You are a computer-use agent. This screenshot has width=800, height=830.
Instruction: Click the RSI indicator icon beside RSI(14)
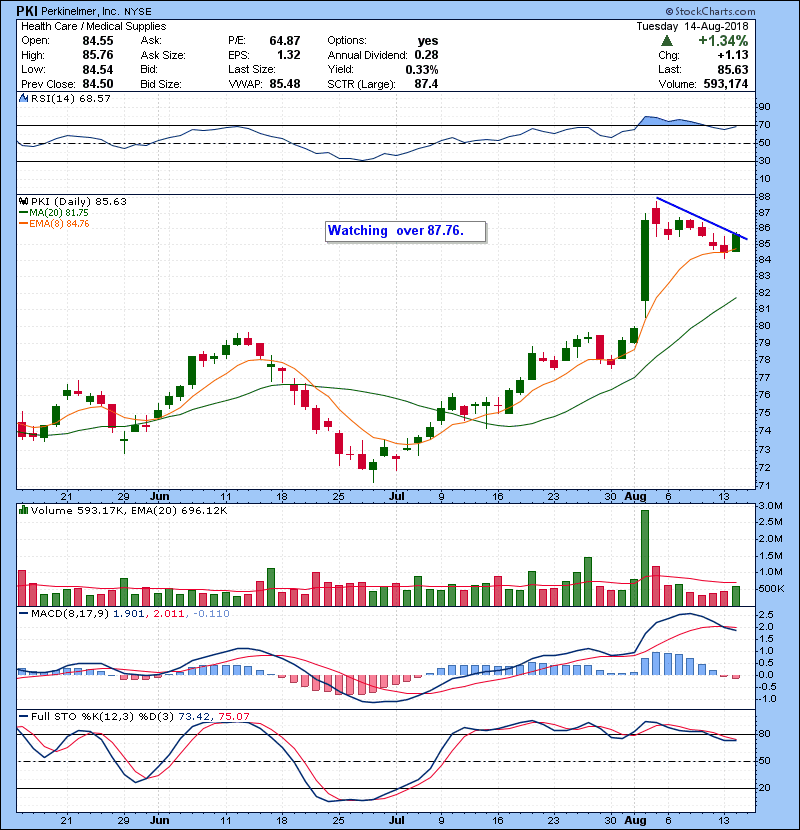click(23, 98)
